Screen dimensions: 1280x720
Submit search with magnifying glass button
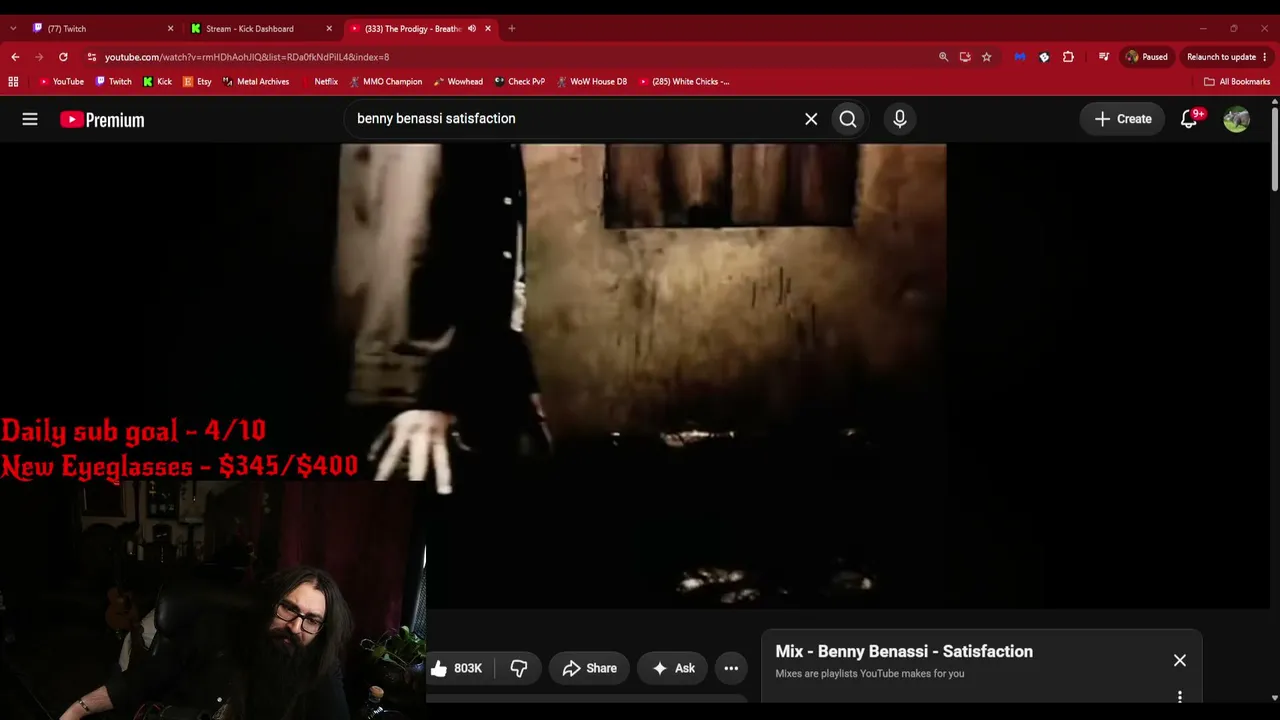[848, 119]
